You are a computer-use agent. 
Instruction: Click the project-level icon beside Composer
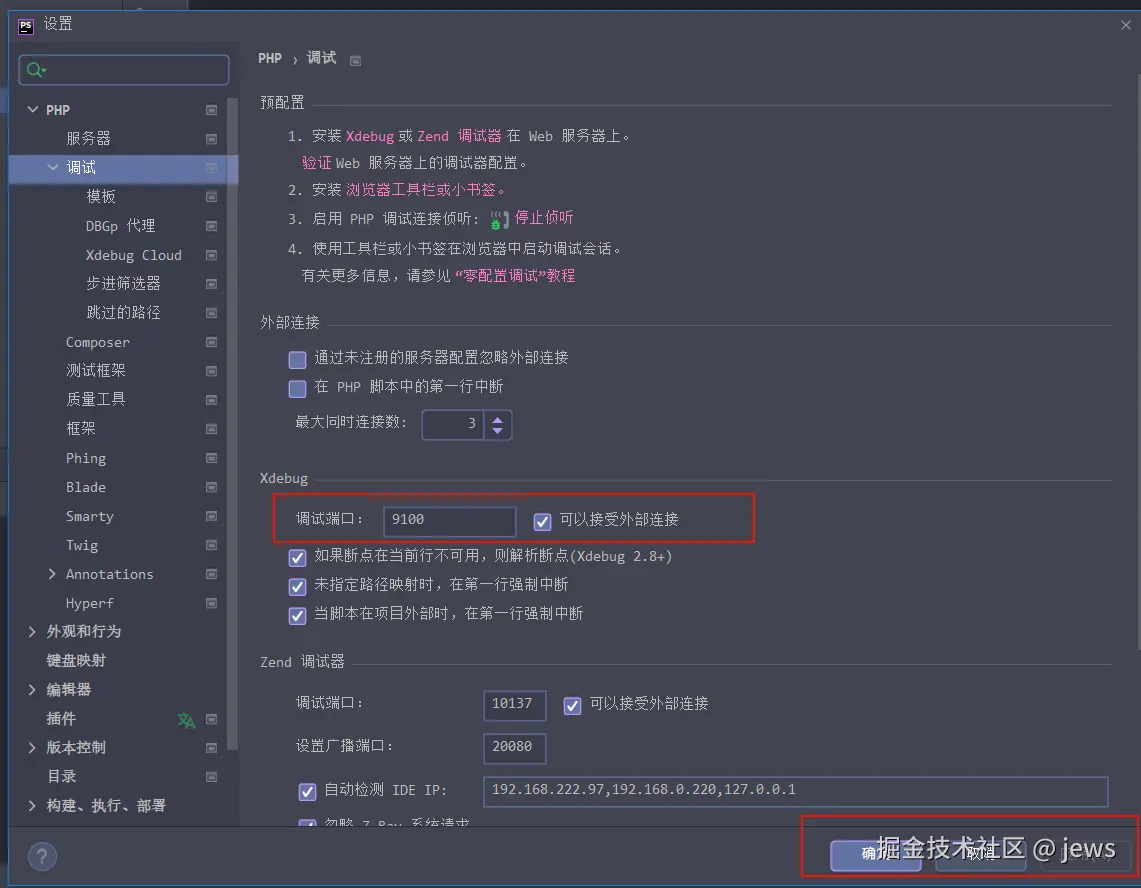pos(211,342)
